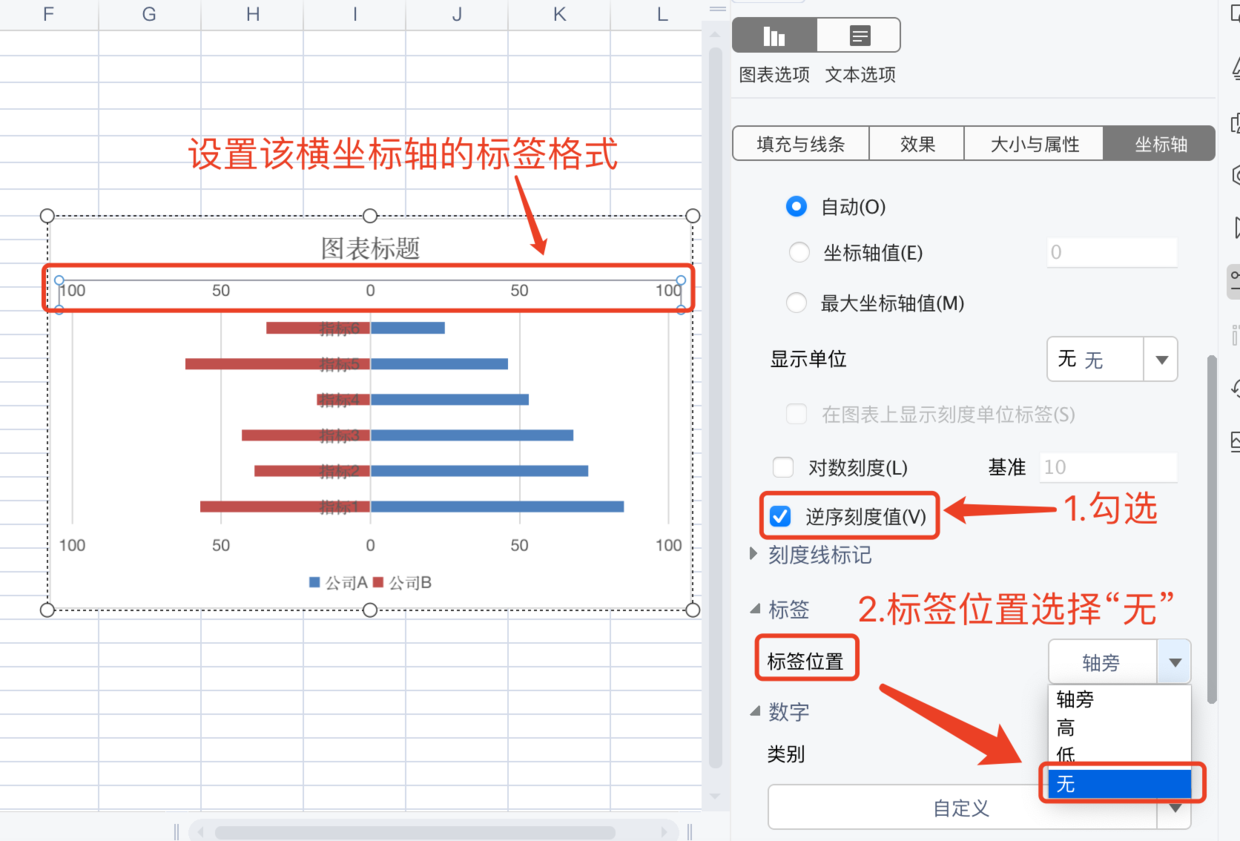1240x841 pixels.
Task: Click the red bar for 指标2
Action: [312, 471]
